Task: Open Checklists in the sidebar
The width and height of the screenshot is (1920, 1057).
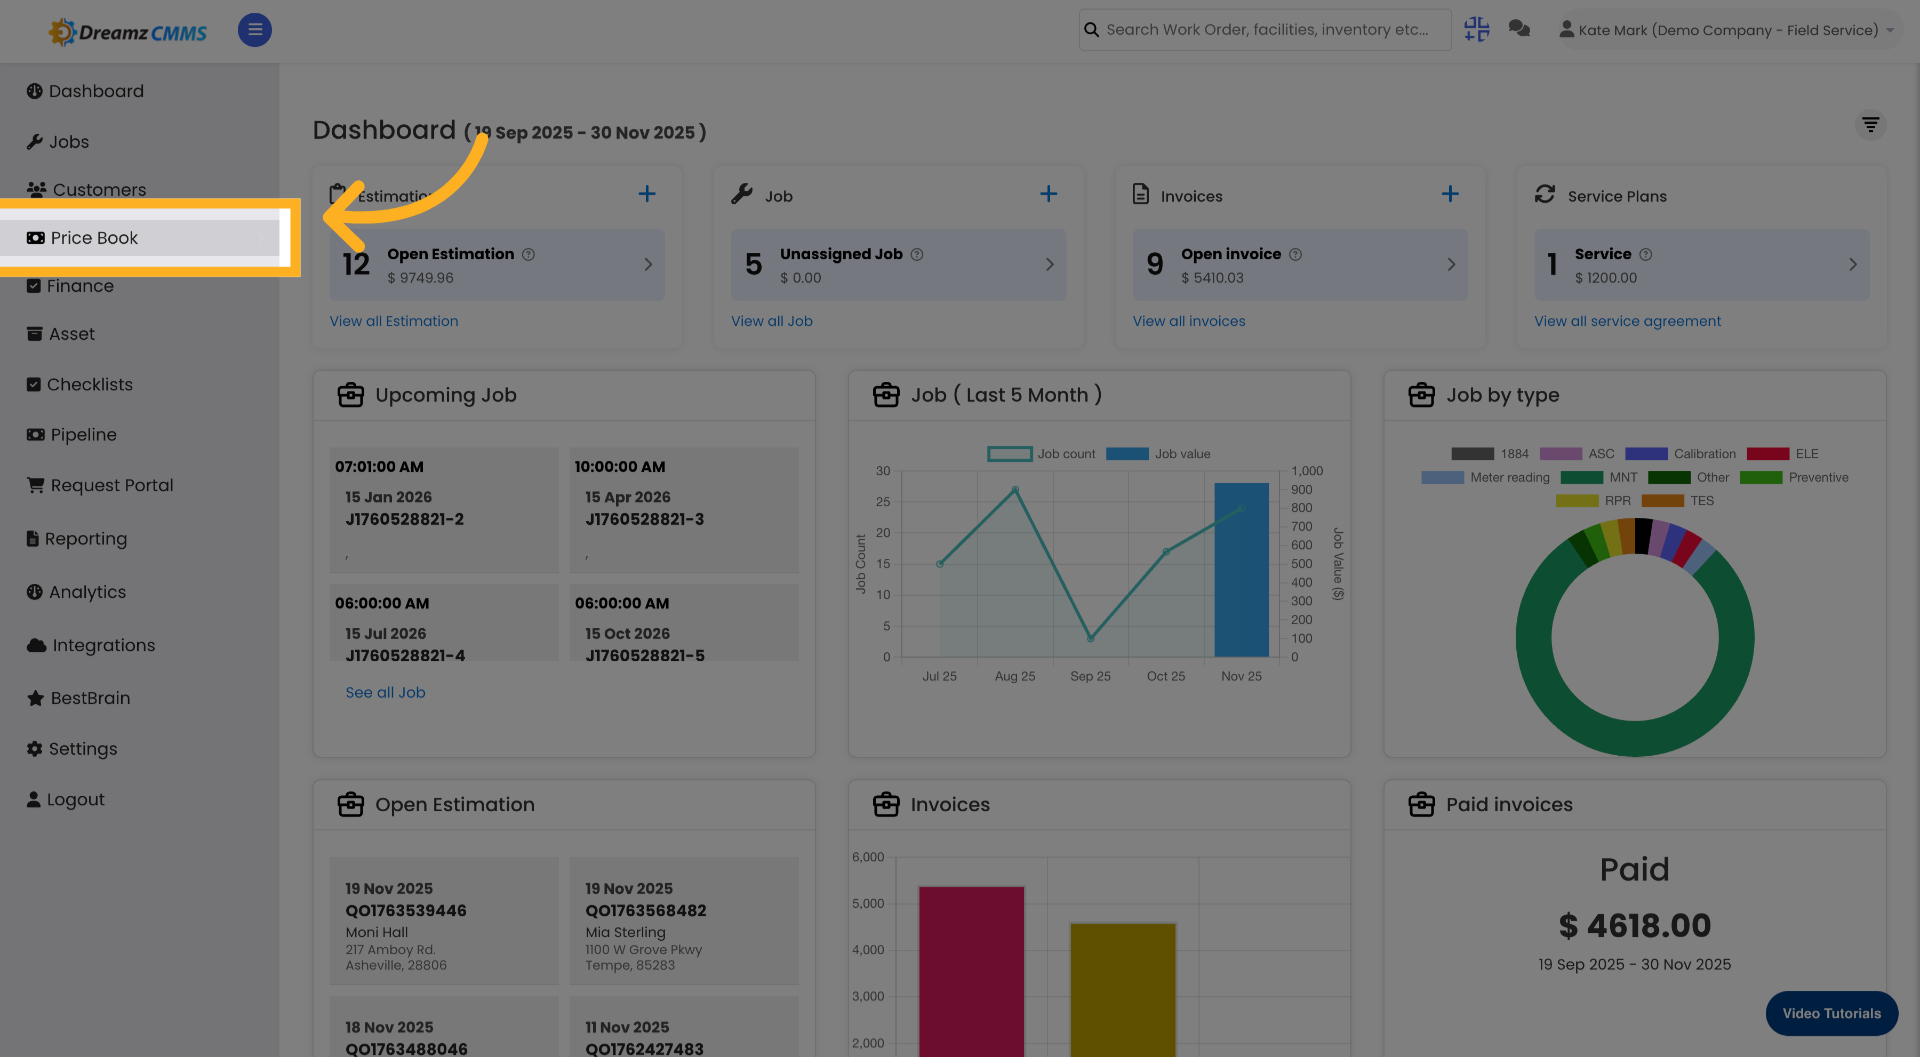Action: (x=80, y=385)
